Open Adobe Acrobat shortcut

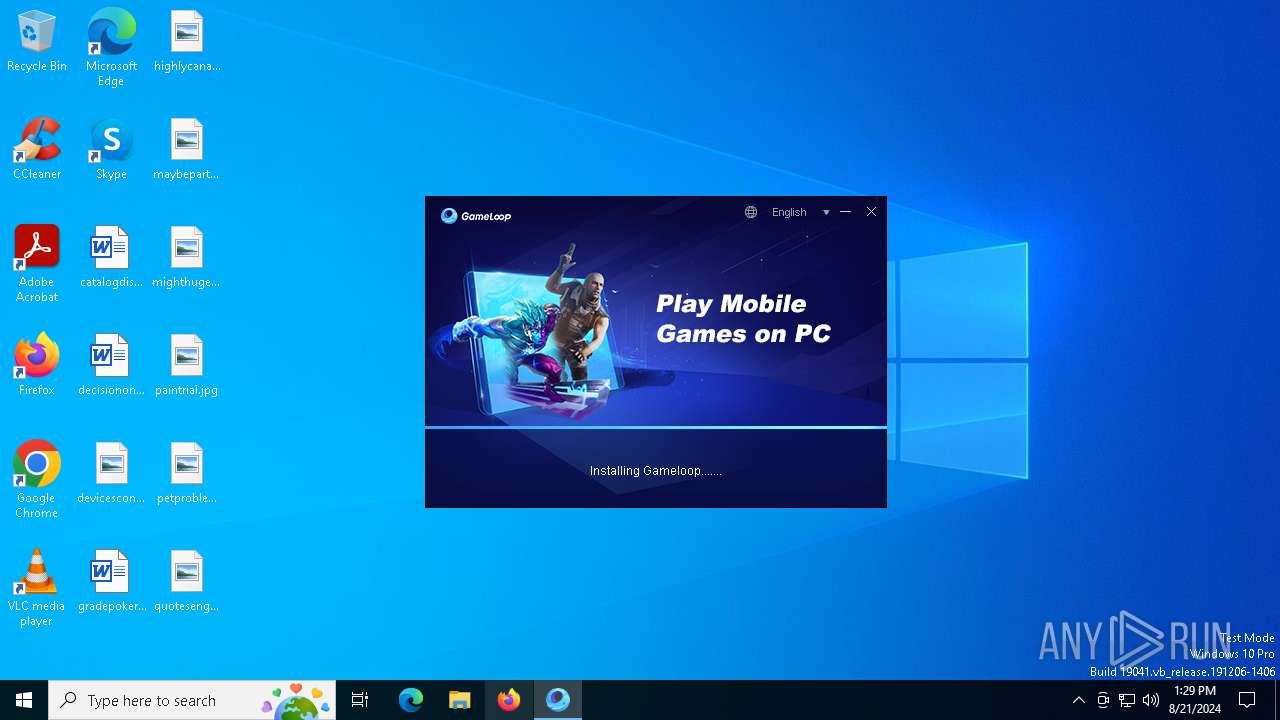pos(37,264)
